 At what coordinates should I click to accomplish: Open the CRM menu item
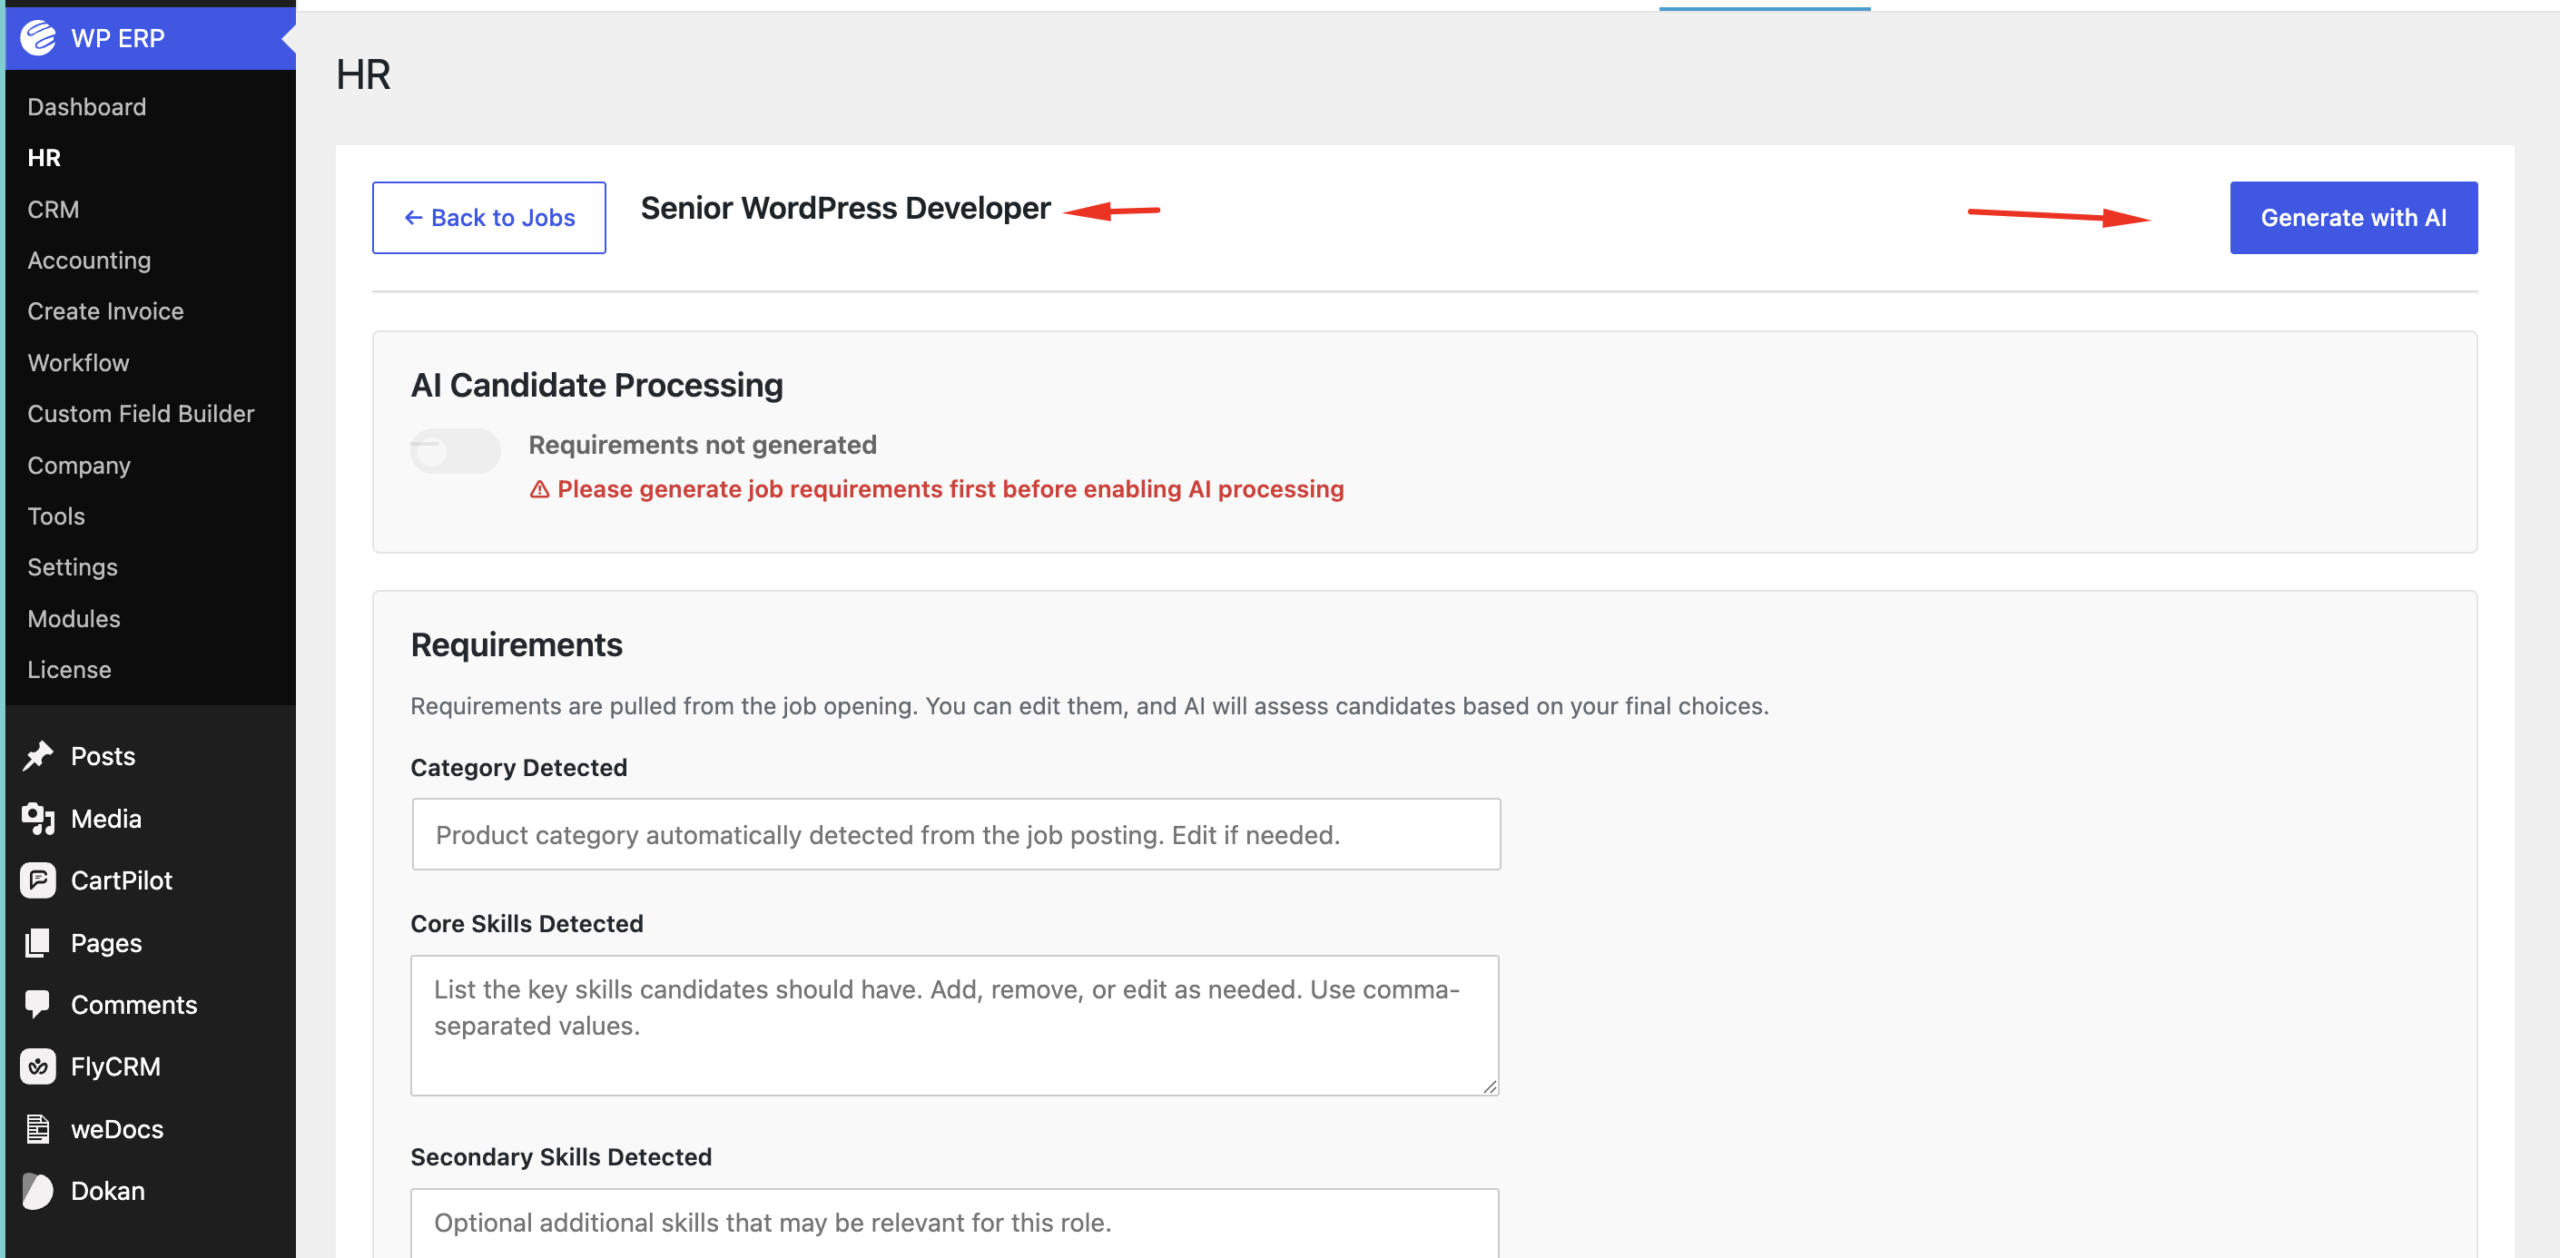coord(53,209)
